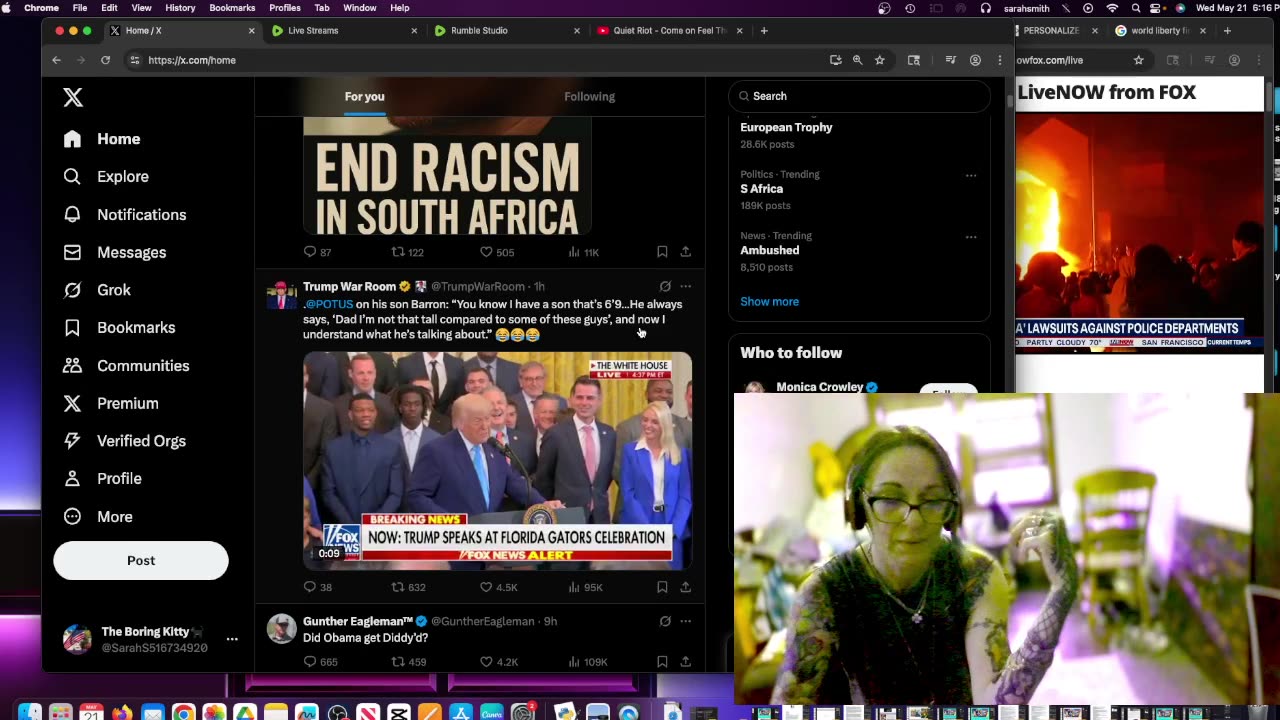Open Grok icon on Gunther Eagleman post
Screen dimensions: 1280x720
pos(665,621)
